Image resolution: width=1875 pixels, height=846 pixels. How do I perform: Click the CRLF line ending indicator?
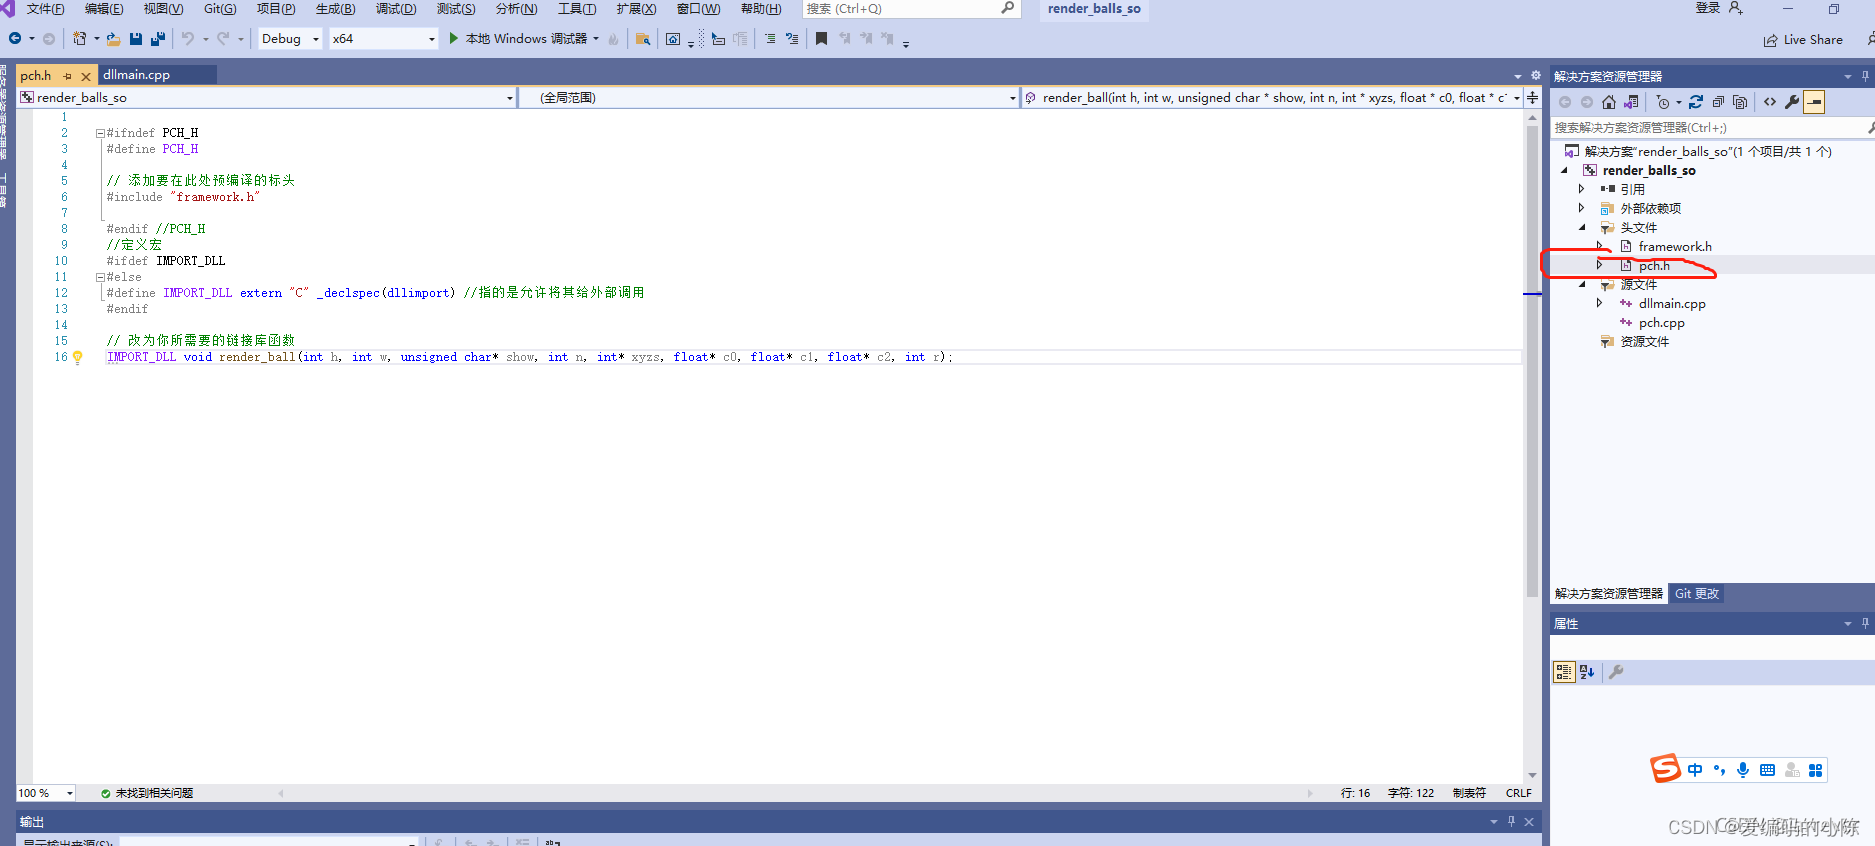pos(1518,793)
